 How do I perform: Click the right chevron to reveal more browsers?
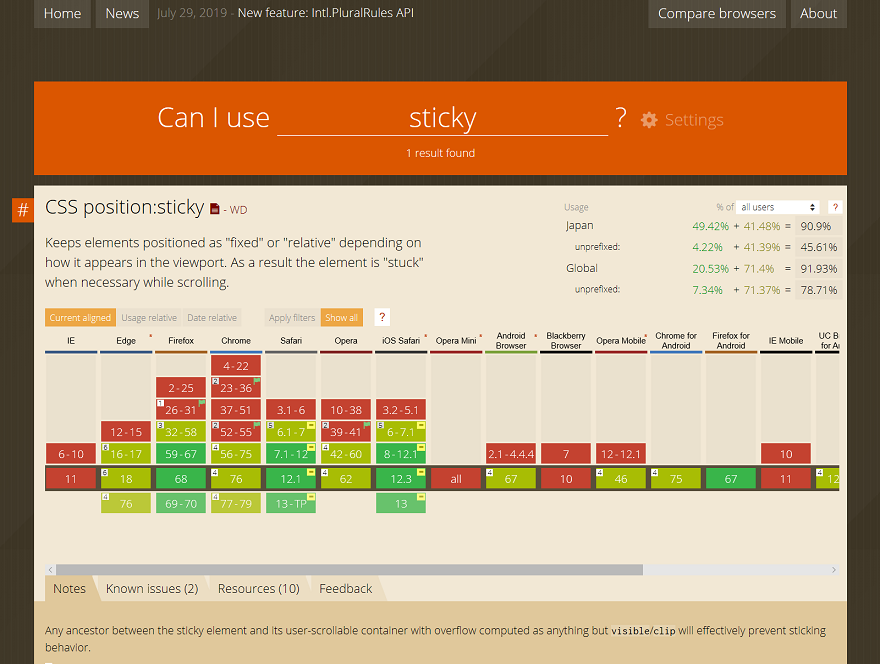pyautogui.click(x=836, y=568)
